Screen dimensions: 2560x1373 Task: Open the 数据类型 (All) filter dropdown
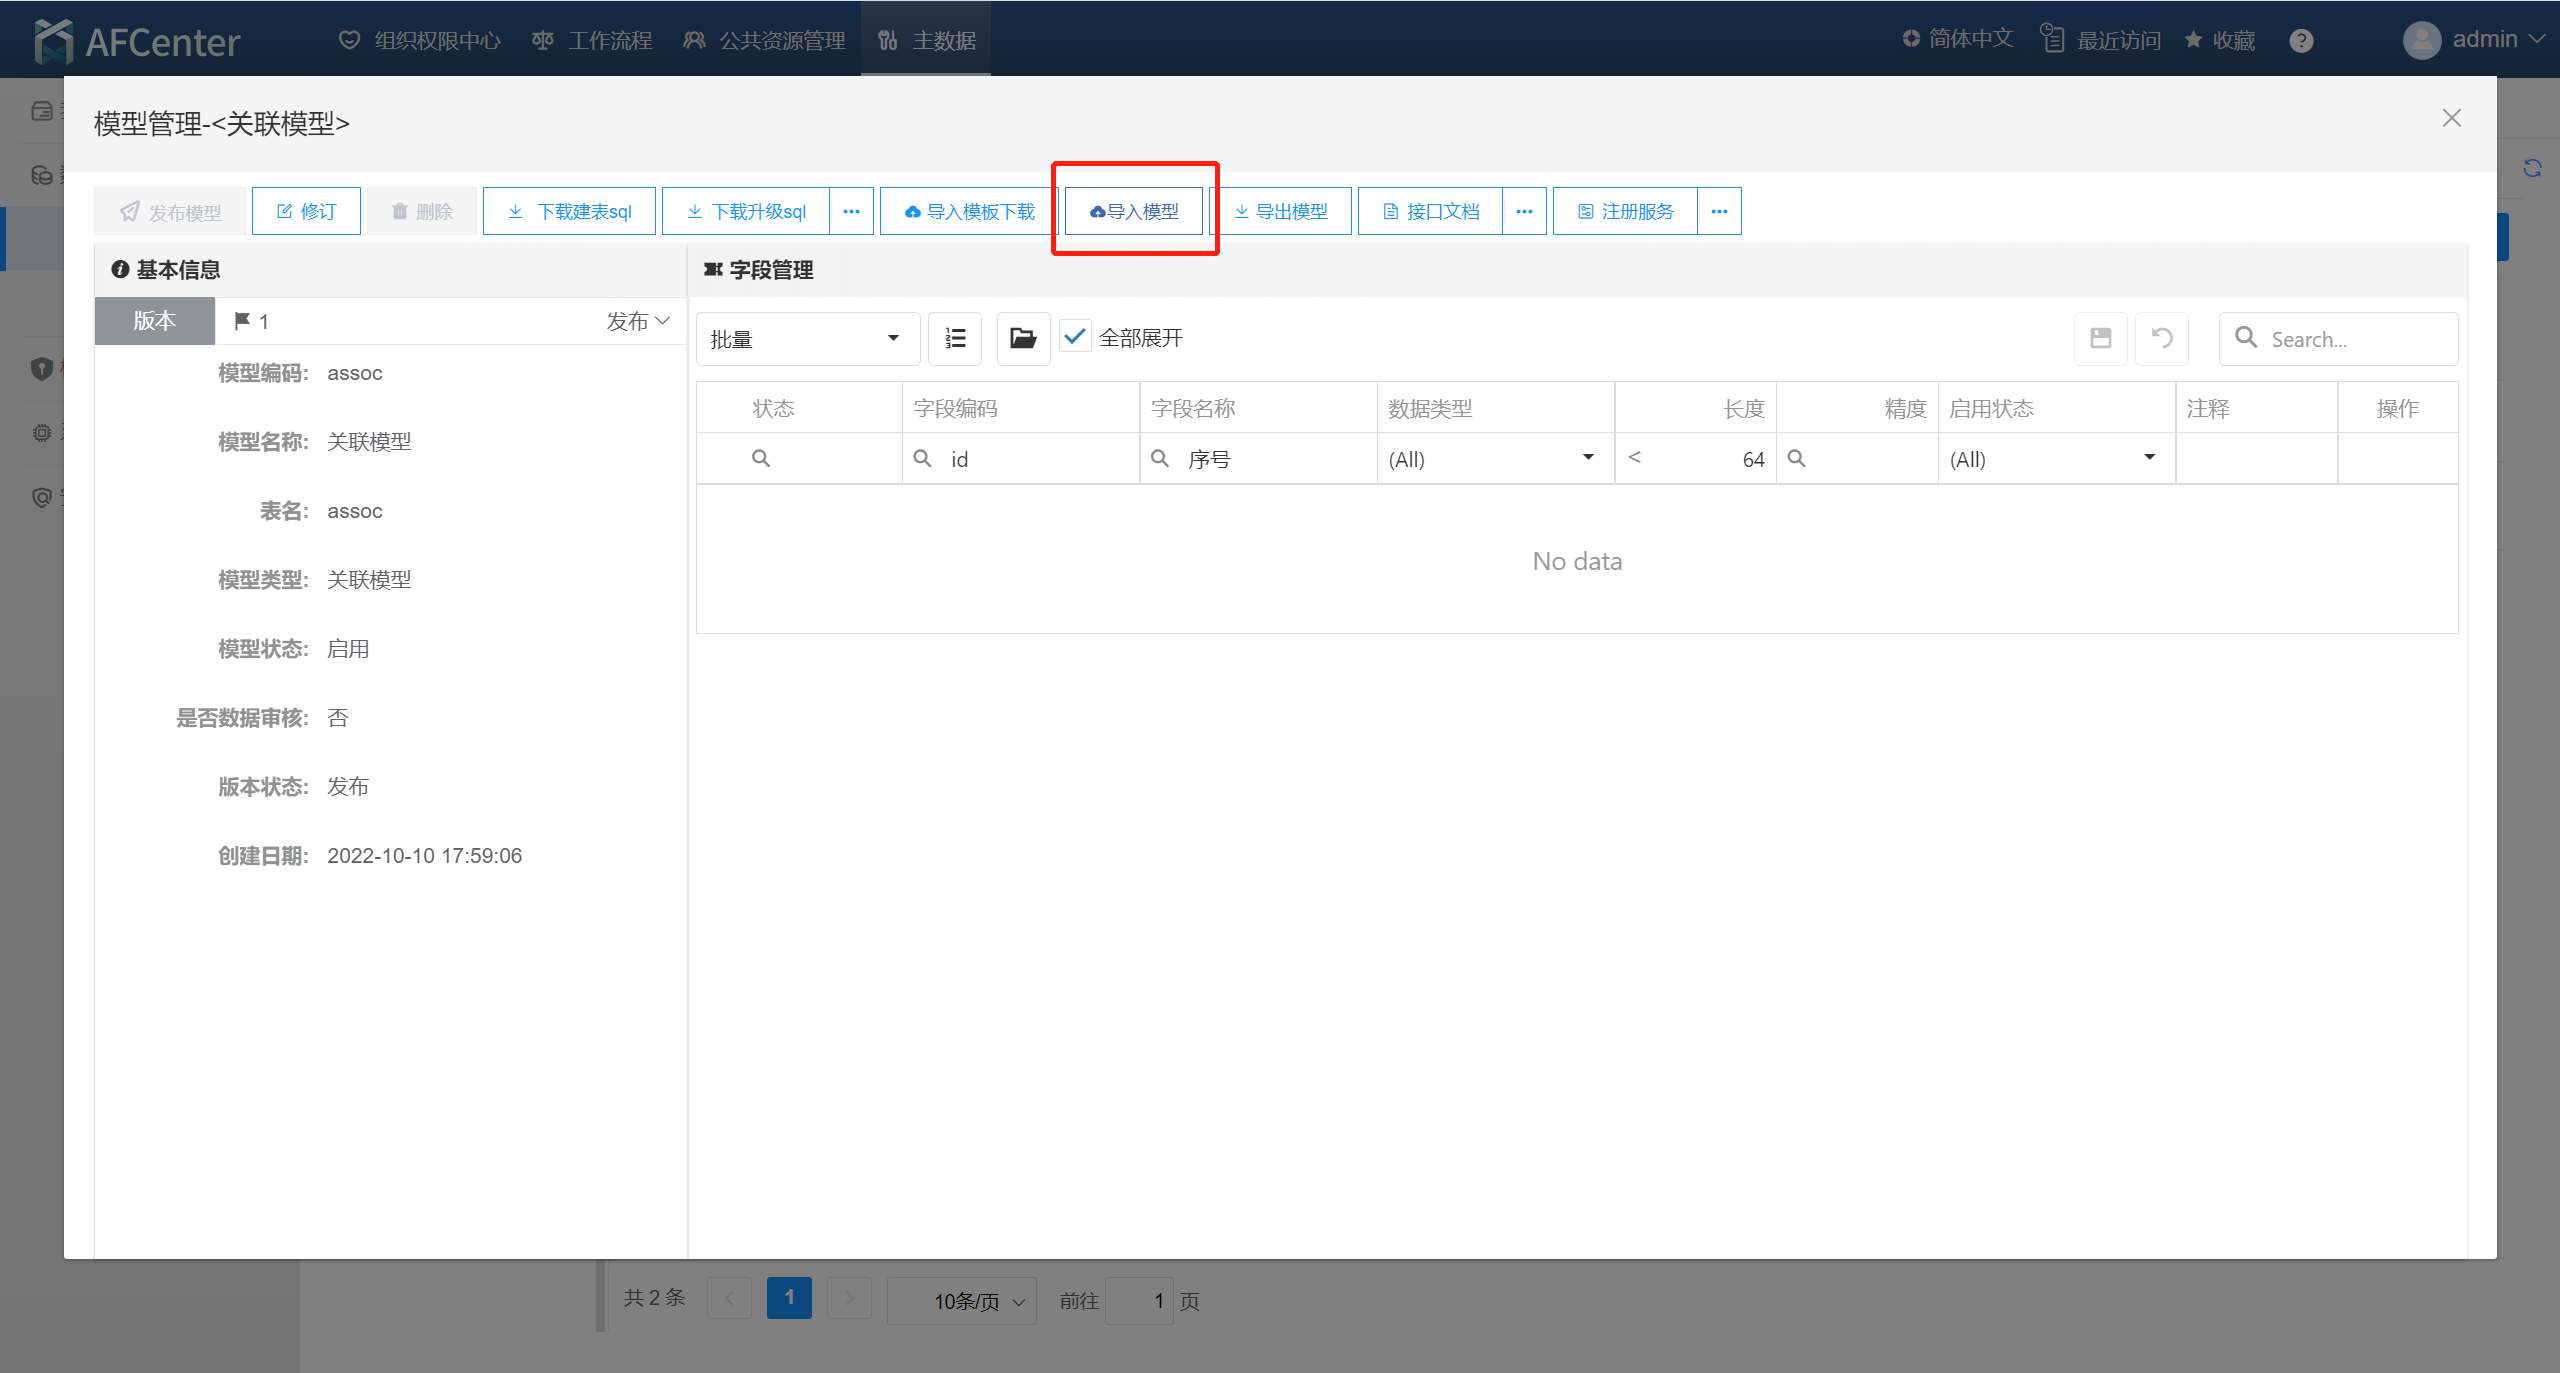[1493, 459]
